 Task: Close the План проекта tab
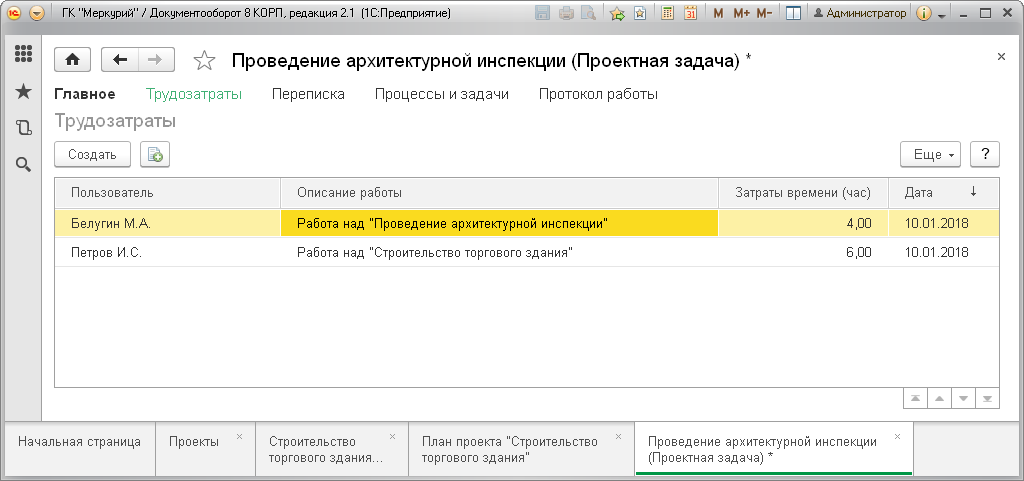point(618,436)
